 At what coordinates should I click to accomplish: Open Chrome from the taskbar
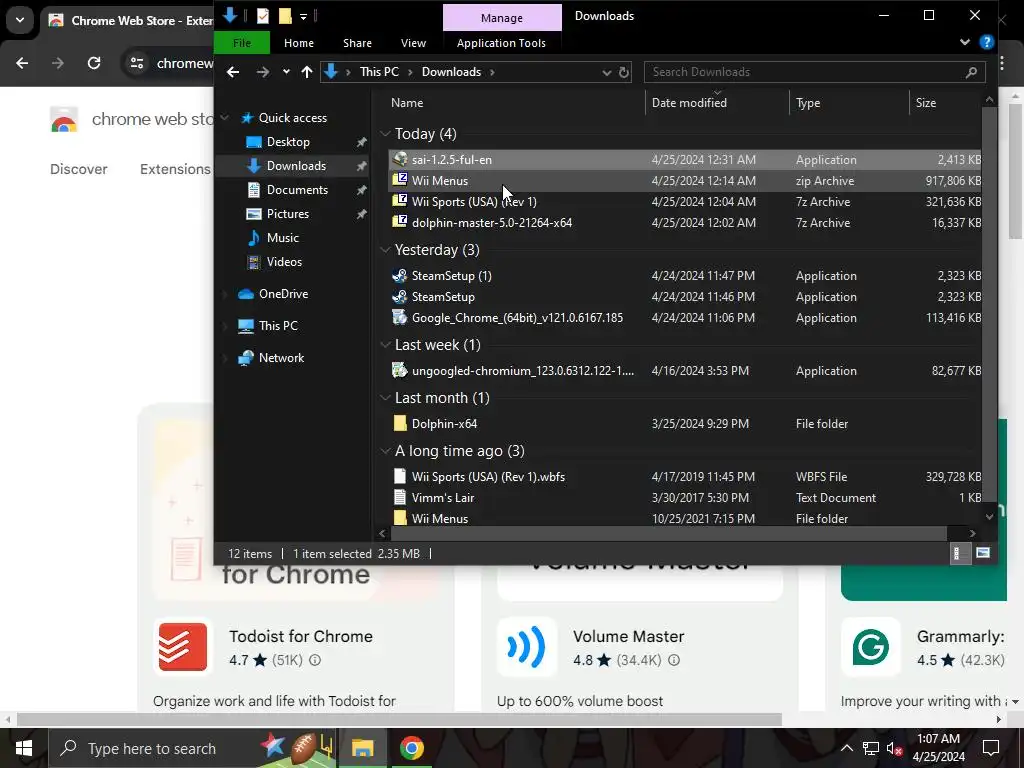[411, 748]
